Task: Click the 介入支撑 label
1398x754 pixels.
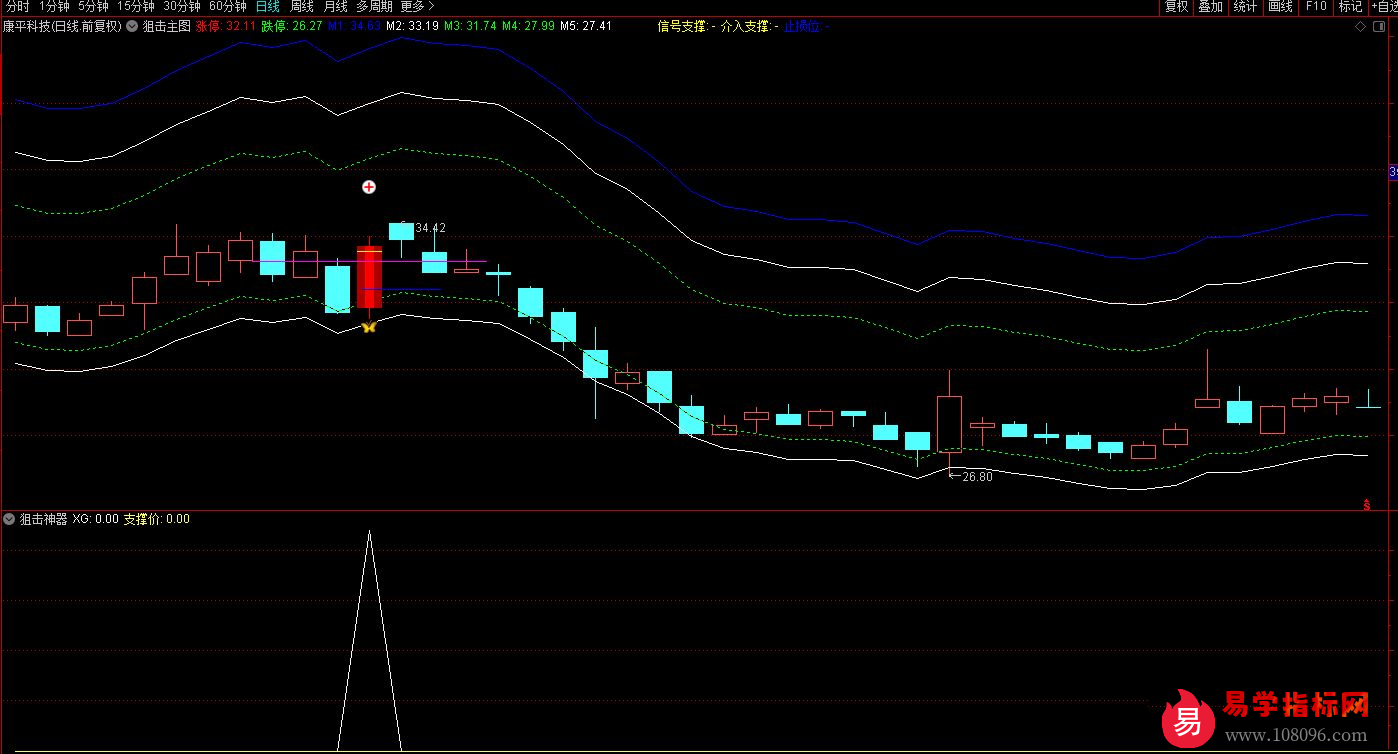Action: coord(749,26)
